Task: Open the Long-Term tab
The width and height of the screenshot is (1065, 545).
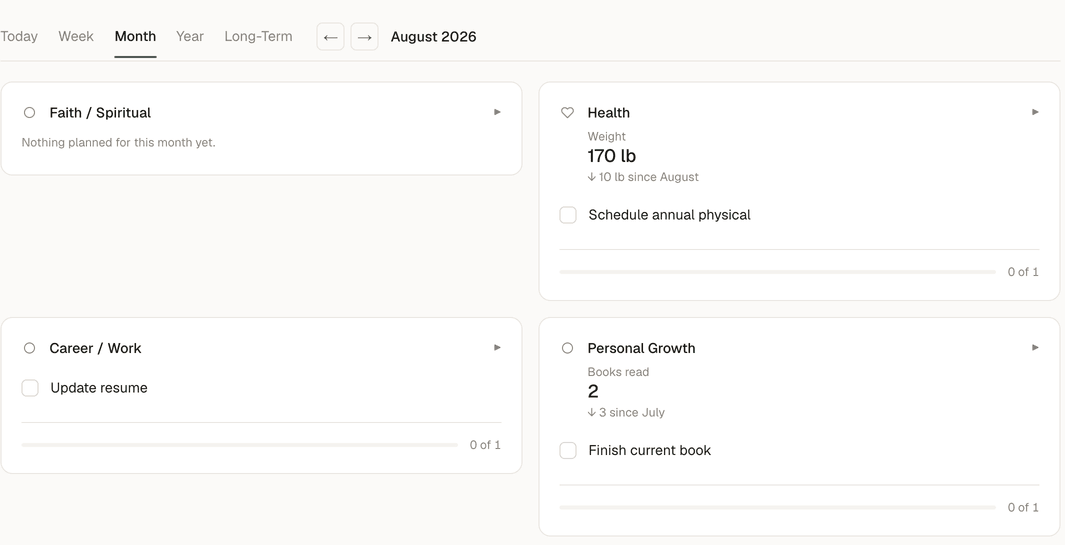Action: tap(258, 37)
